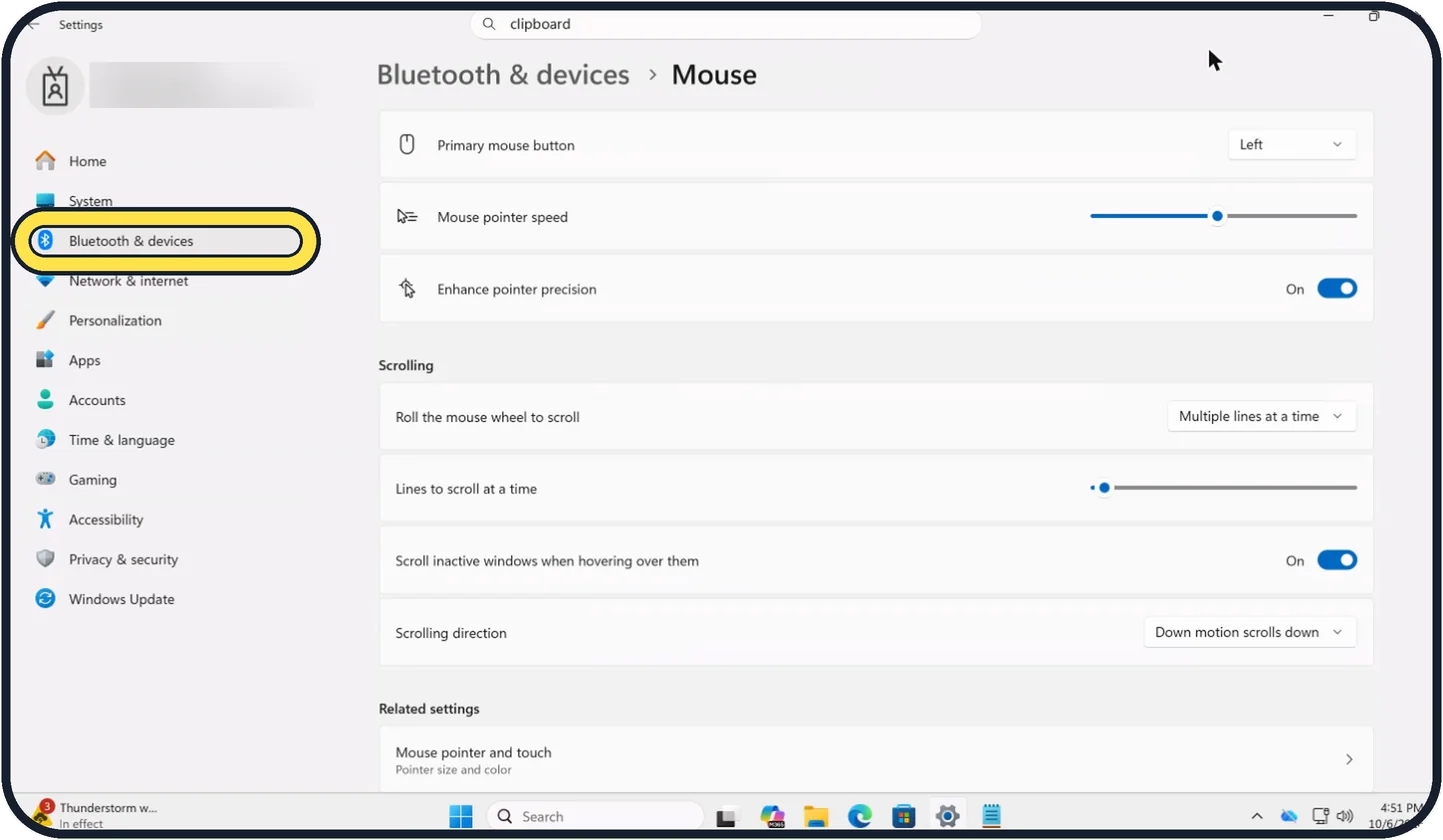Screen dimensions: 1443x840
Task: Turn off Enhance pointer precision switch
Action: coord(1336,289)
